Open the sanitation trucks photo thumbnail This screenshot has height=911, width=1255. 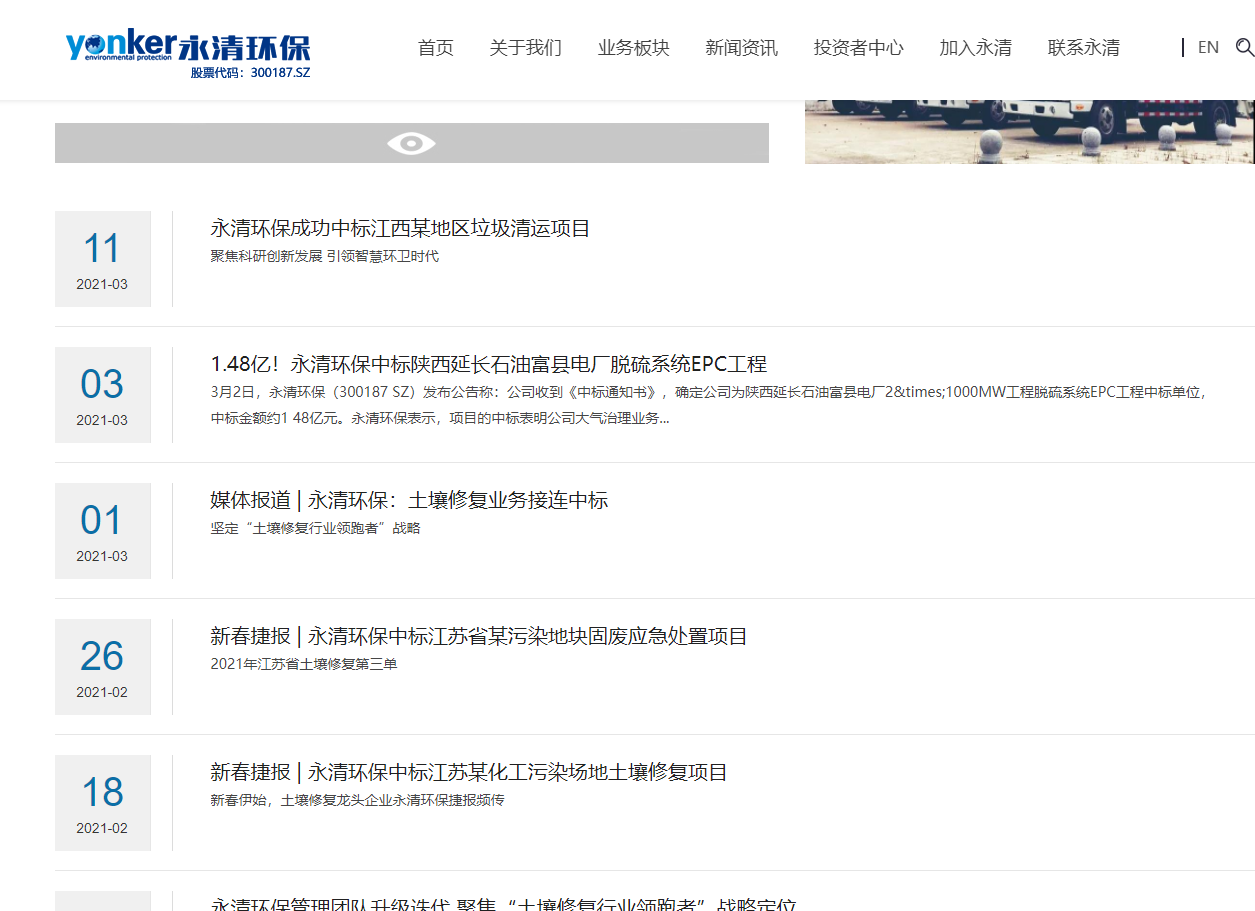pos(1029,131)
